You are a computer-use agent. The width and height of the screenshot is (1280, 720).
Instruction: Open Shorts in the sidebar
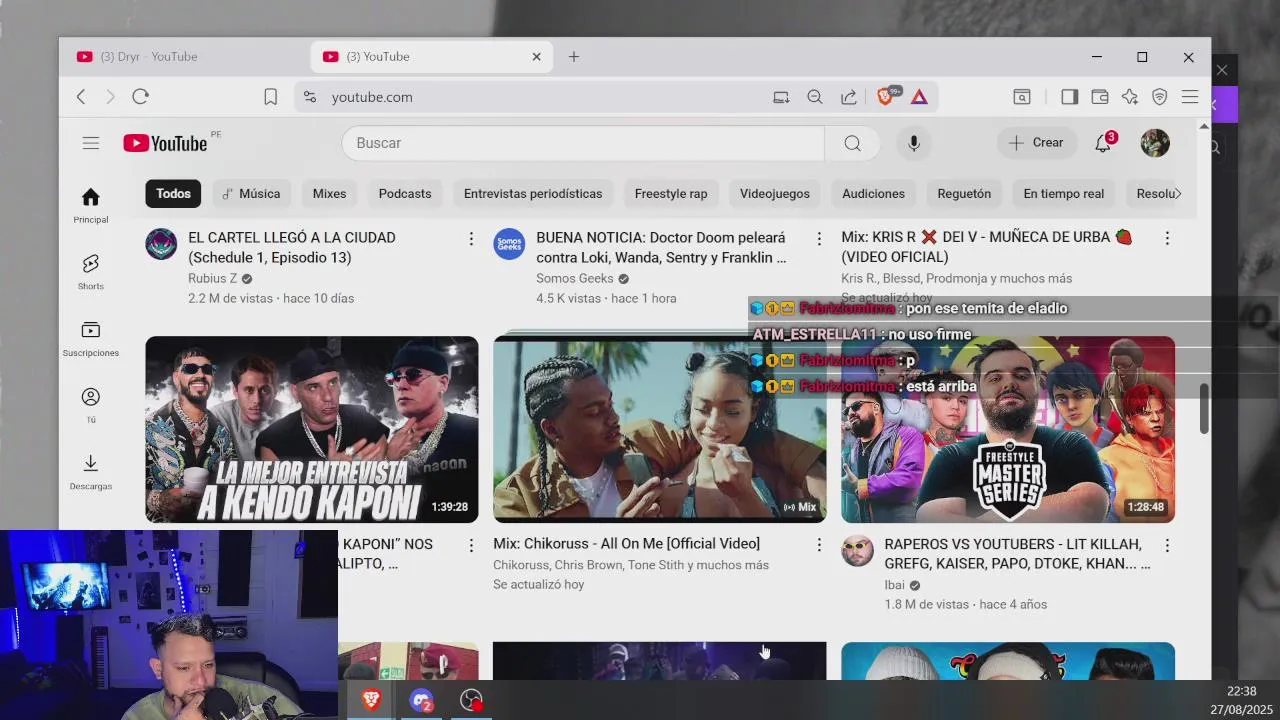coord(91,272)
